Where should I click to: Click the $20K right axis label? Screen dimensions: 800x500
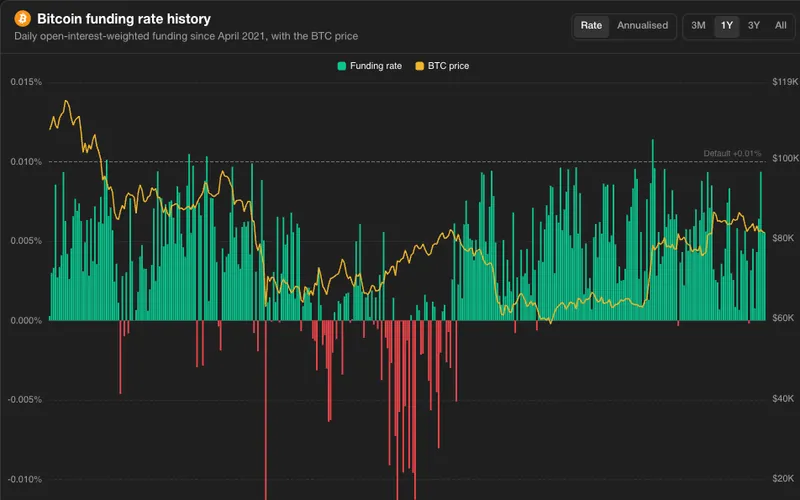click(783, 478)
